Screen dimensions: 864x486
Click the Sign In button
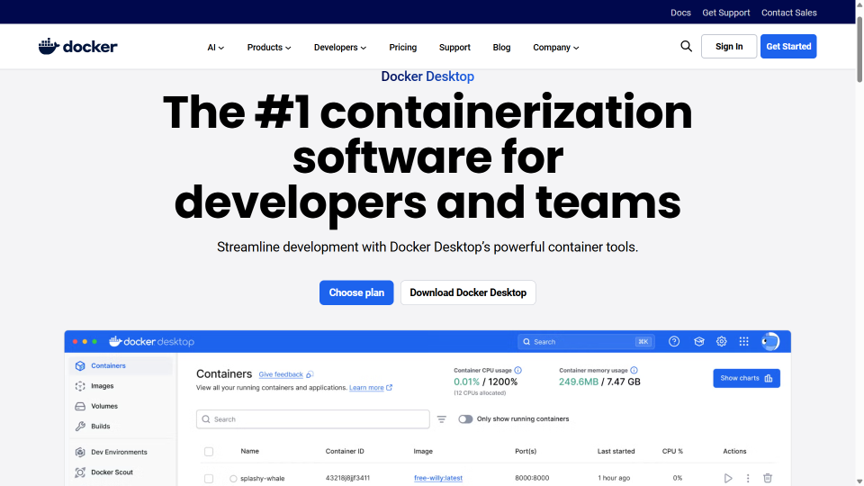[x=729, y=46]
